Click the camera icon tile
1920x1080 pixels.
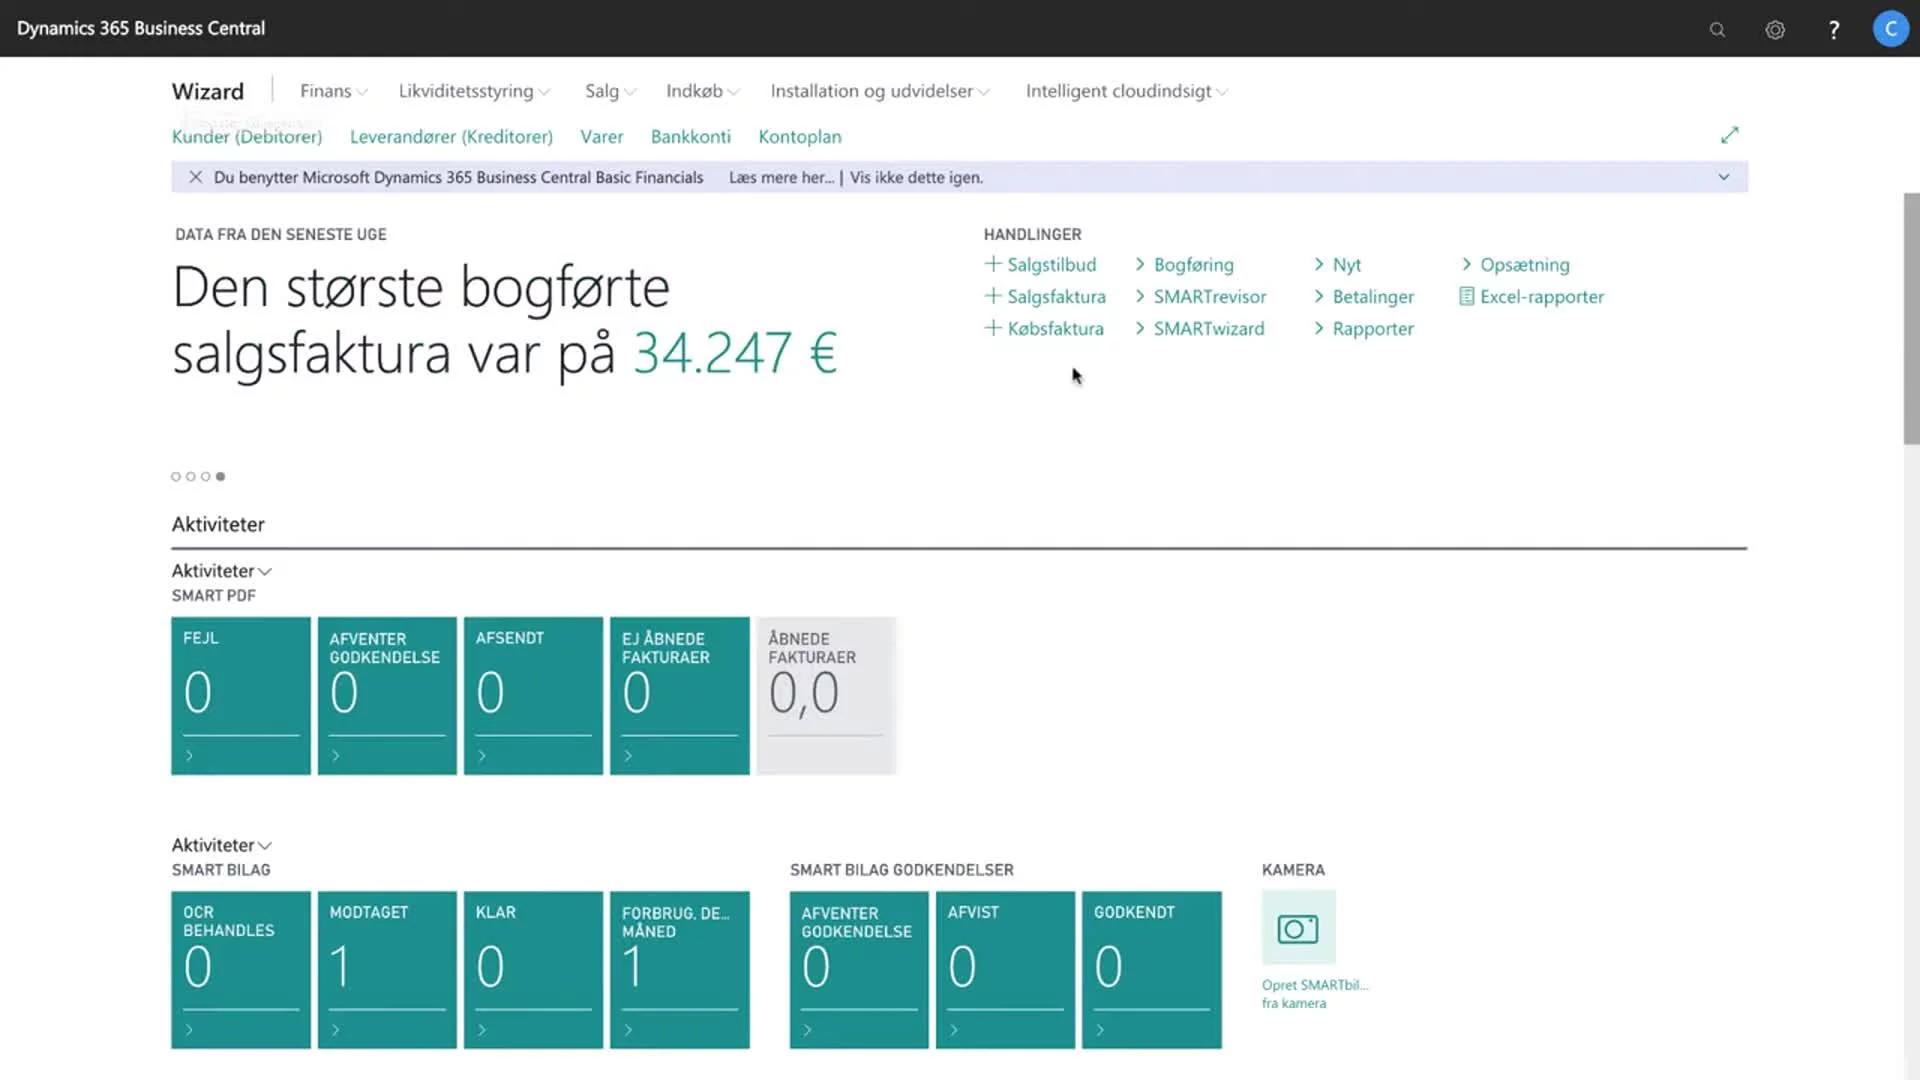point(1298,928)
